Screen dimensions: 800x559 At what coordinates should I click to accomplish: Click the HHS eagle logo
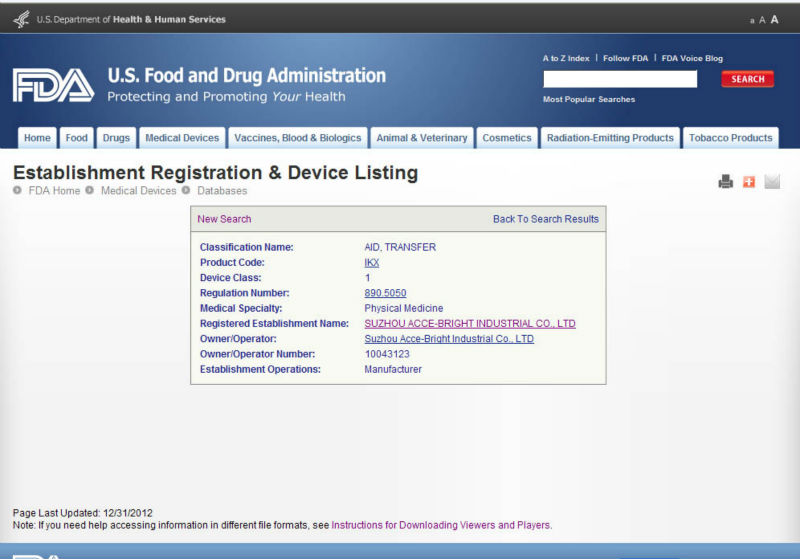[x=21, y=19]
